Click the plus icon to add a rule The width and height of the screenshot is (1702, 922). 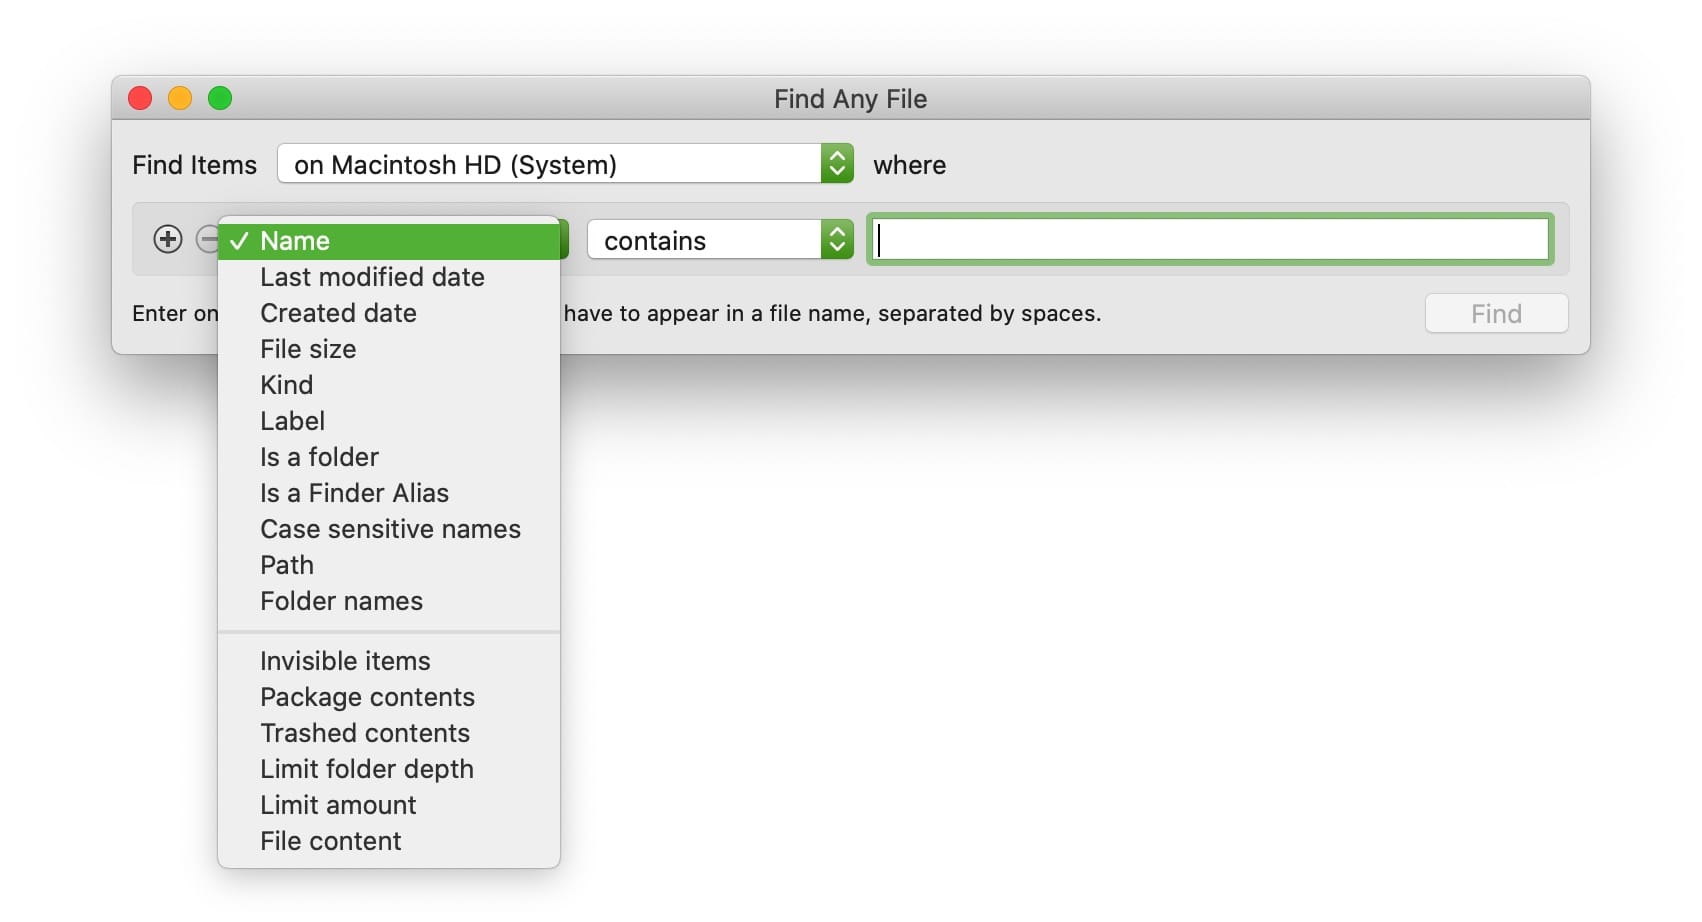point(167,240)
